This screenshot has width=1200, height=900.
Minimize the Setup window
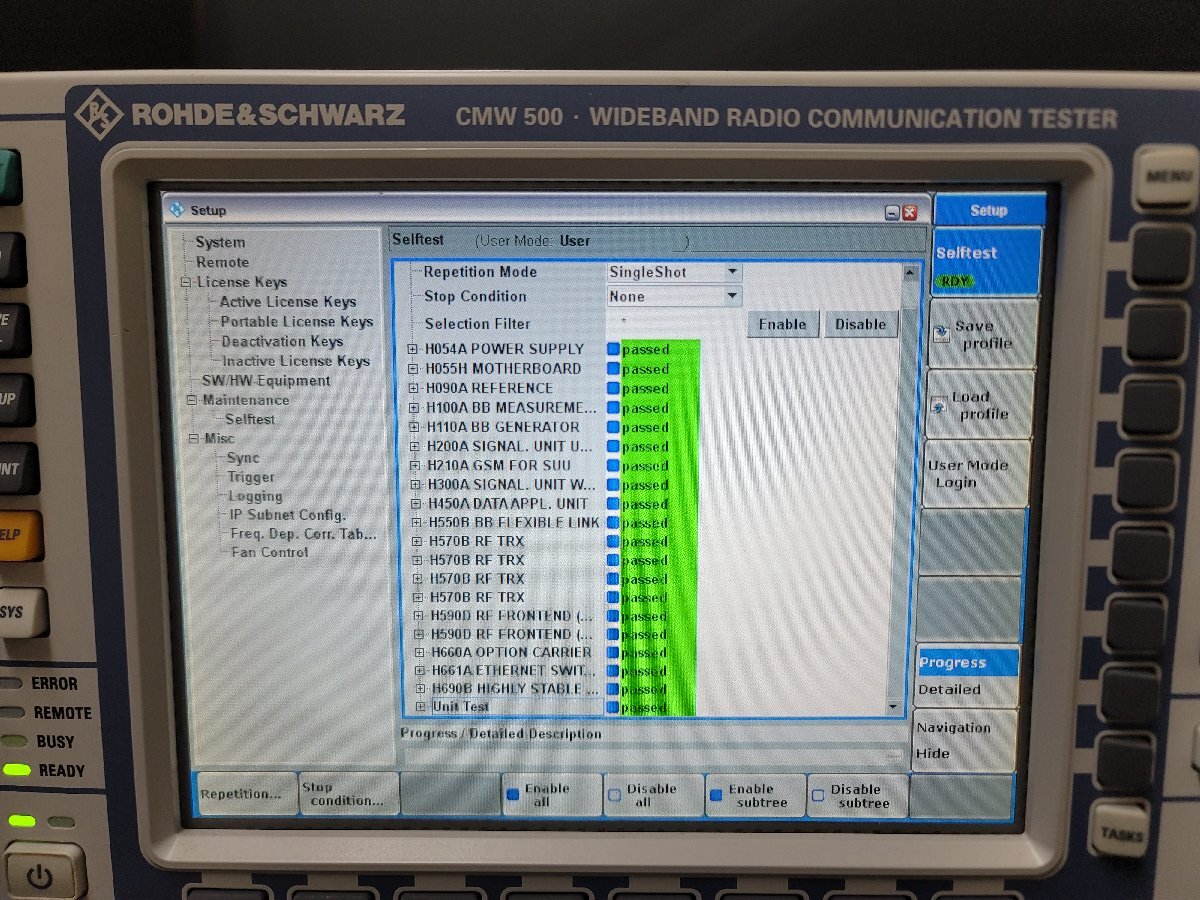(891, 212)
